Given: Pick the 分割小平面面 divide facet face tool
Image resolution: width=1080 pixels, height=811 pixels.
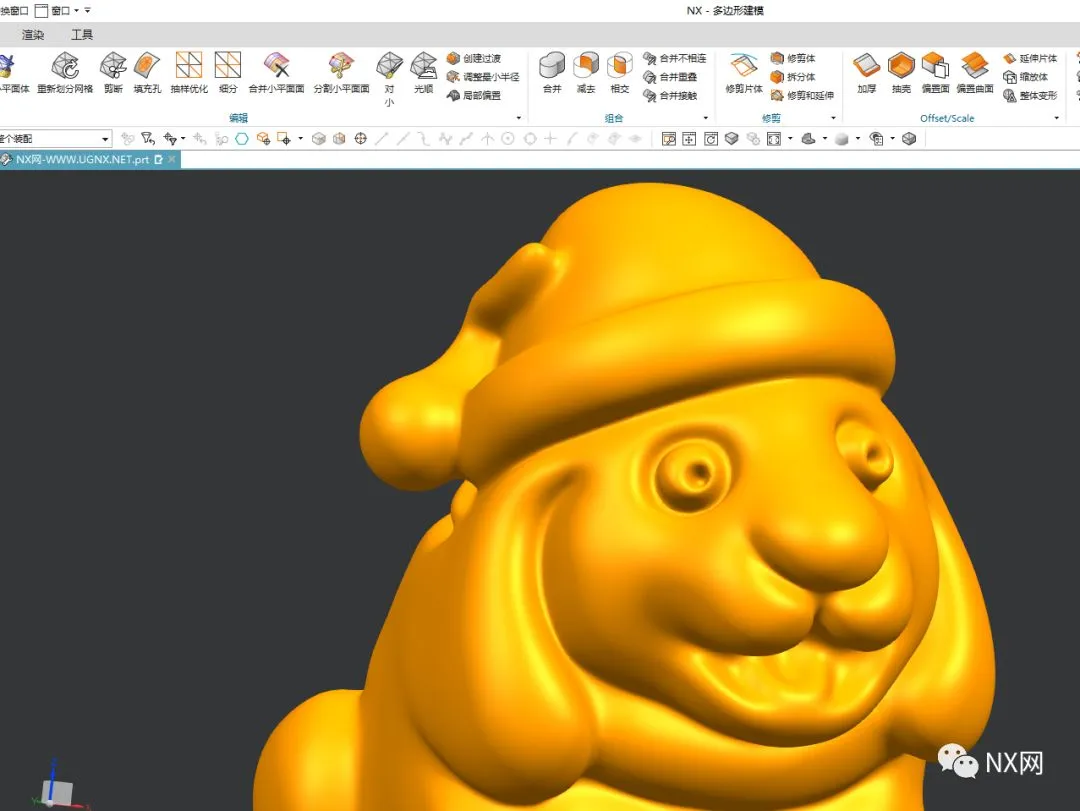Looking at the screenshot, I should [x=342, y=72].
